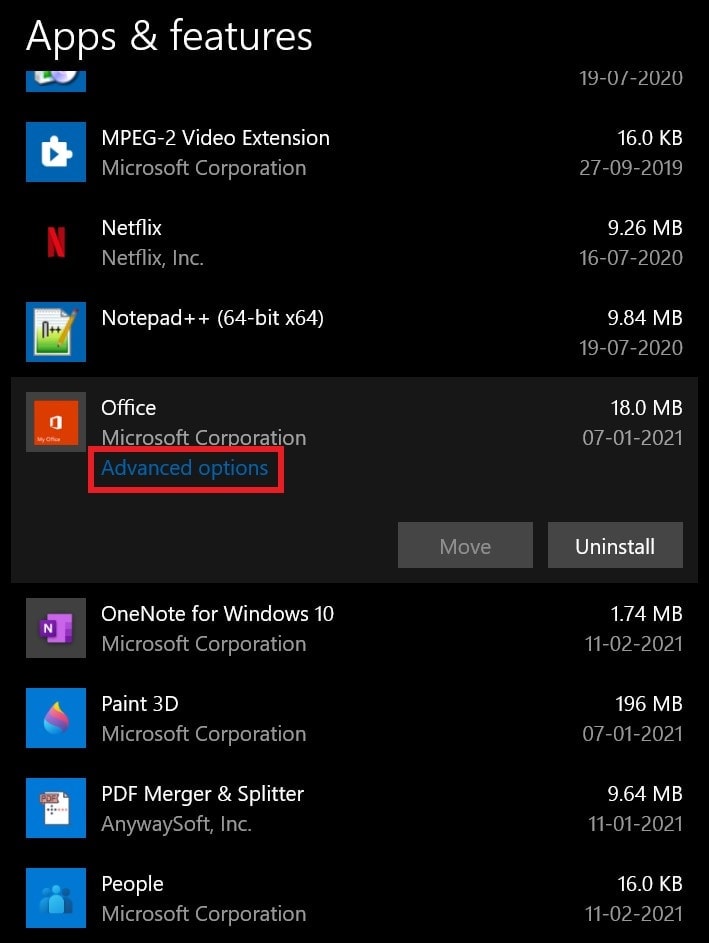Click the disabled Move button
709x943 pixels.
pyautogui.click(x=465, y=545)
